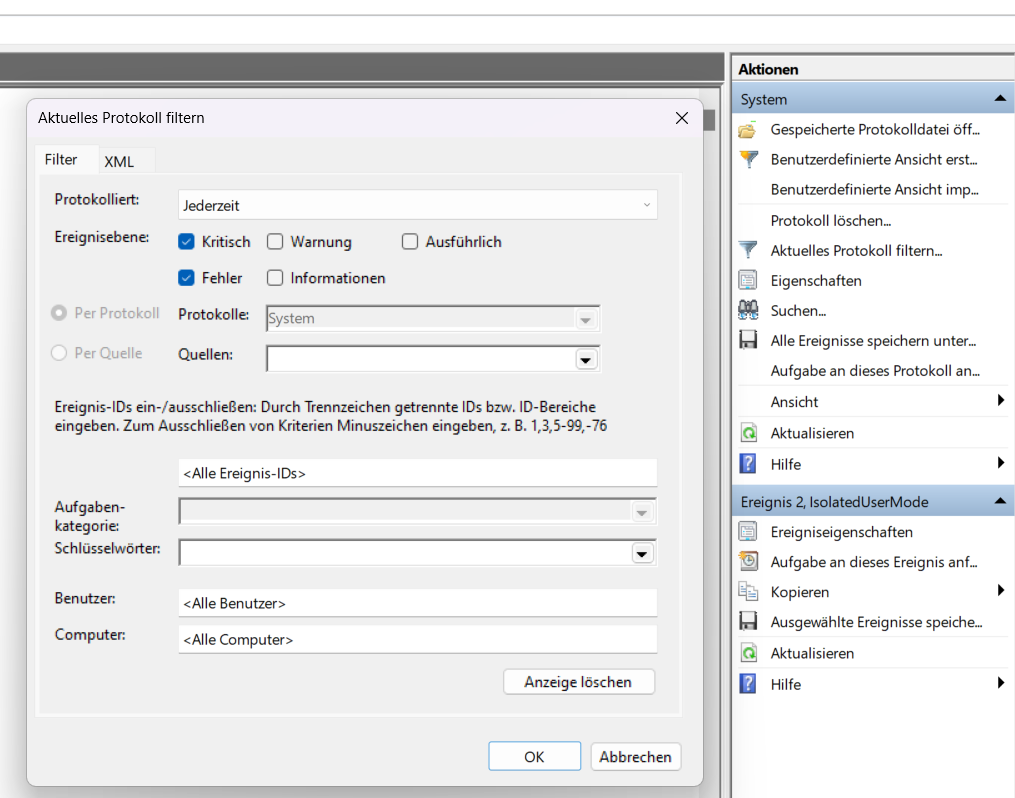Open the Protokolliert Jederzeit dropdown
1015x798 pixels.
[x=418, y=205]
